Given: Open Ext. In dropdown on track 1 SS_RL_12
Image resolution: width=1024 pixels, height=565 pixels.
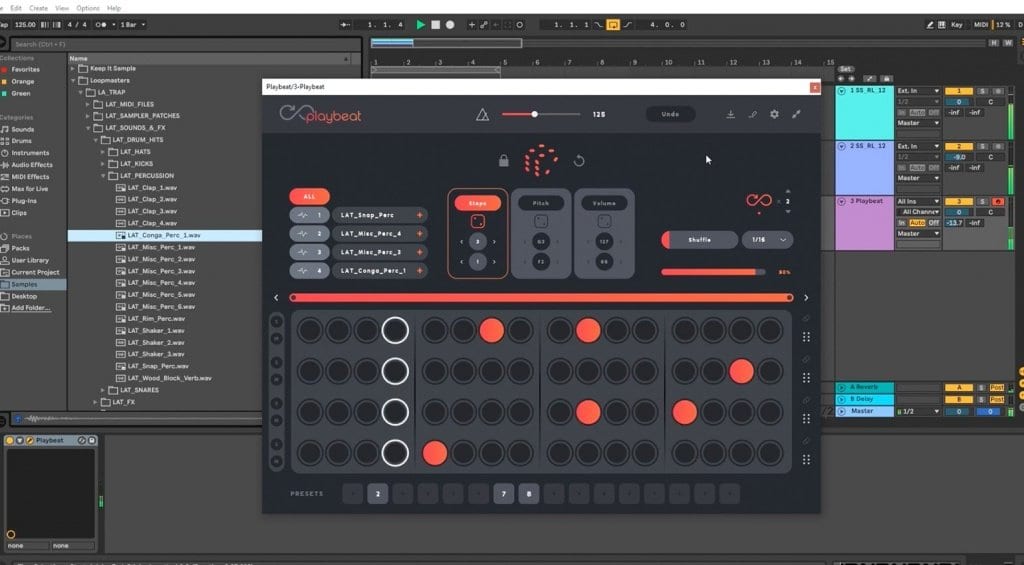Looking at the screenshot, I should 918,91.
